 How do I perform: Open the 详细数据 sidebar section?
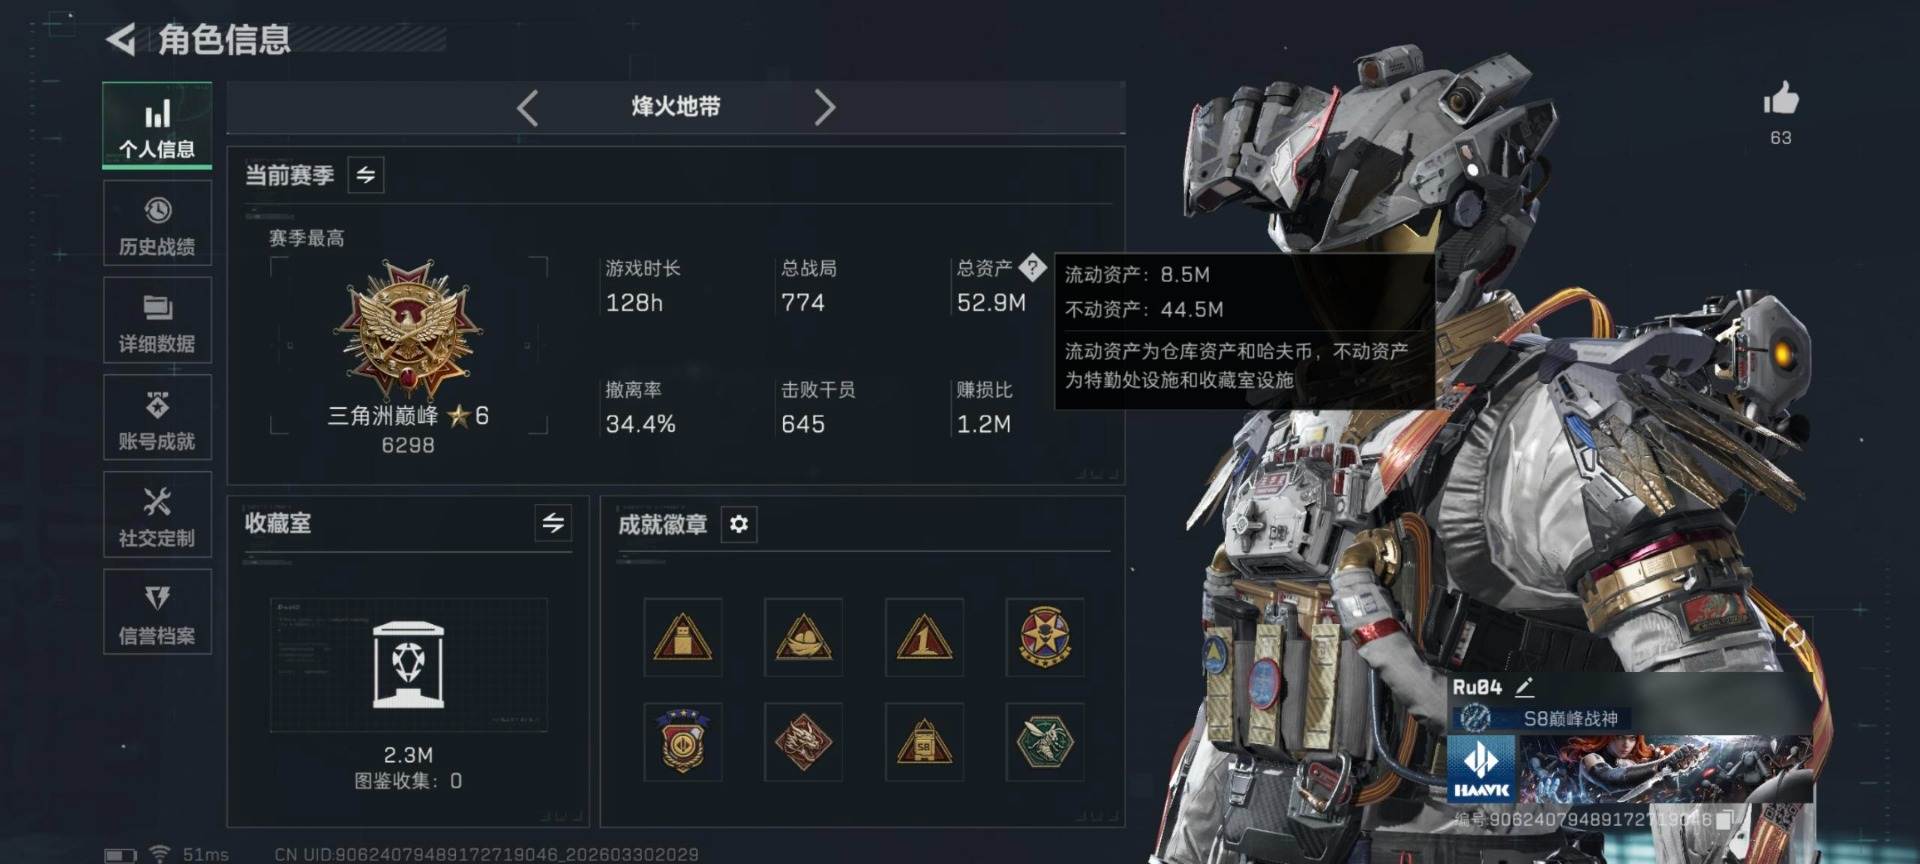157,320
